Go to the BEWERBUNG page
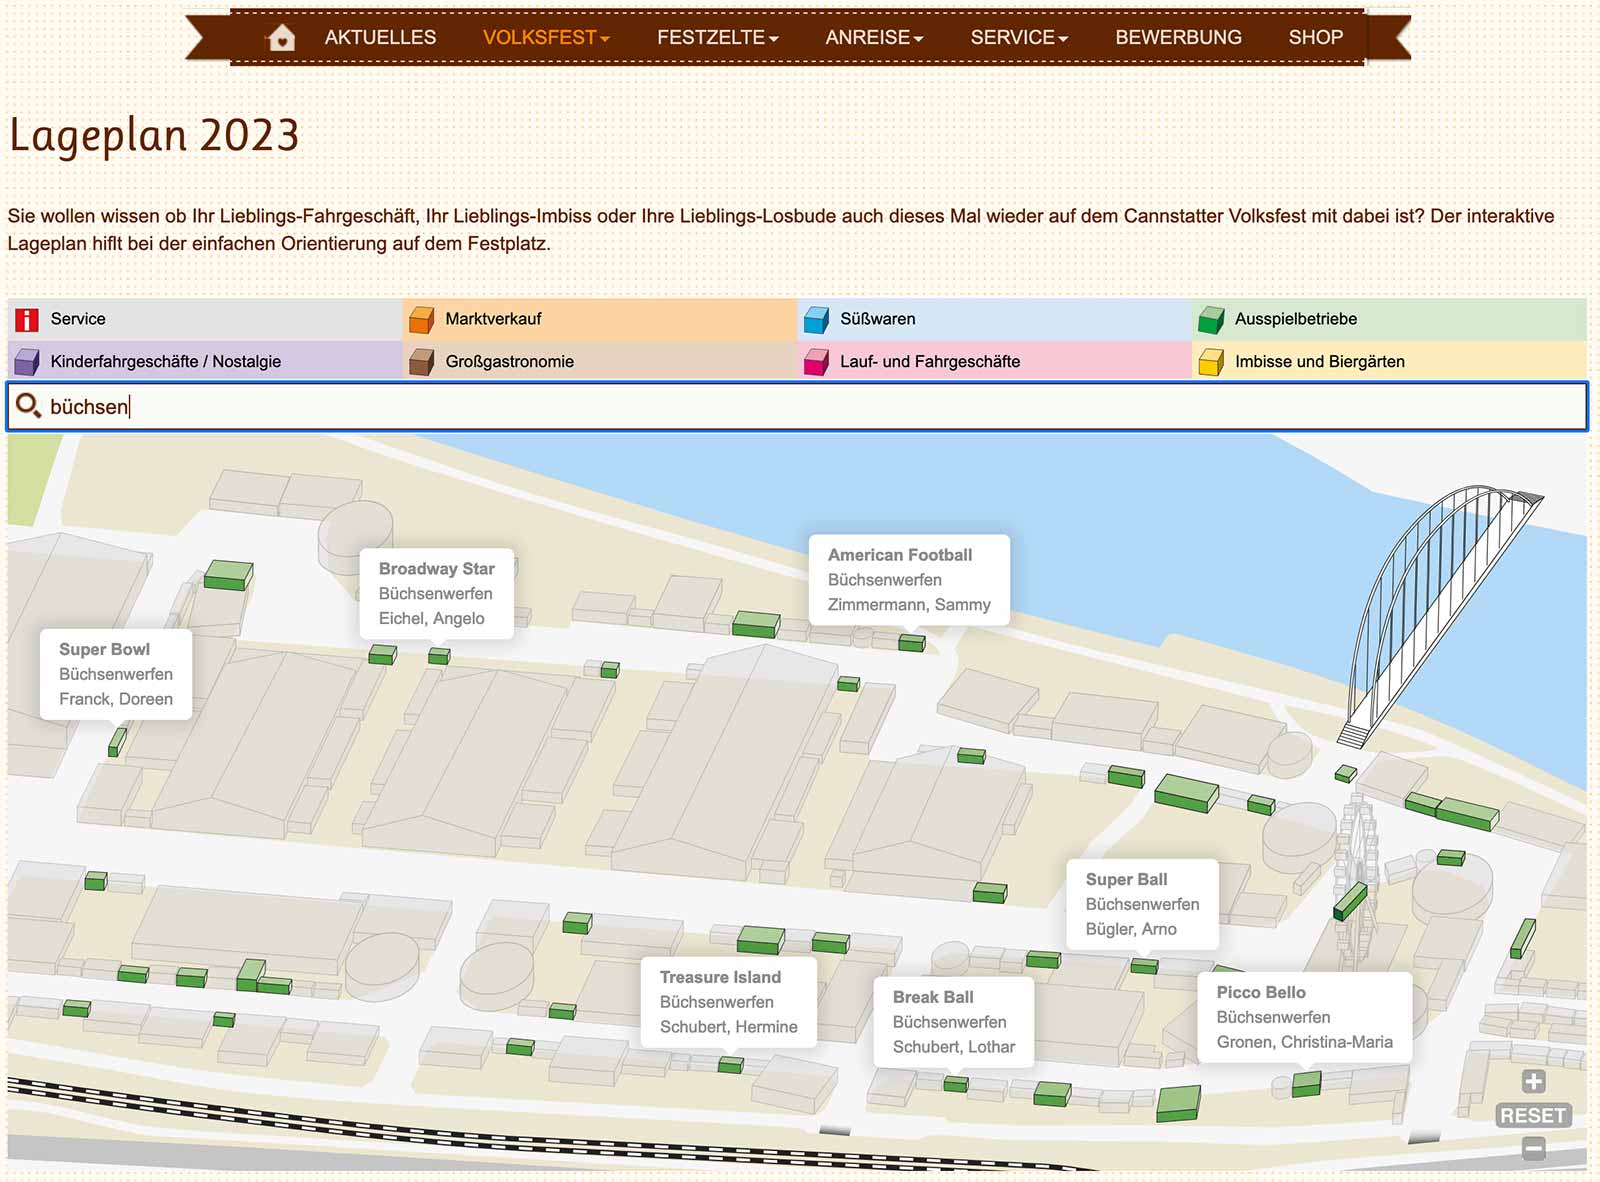 tap(1178, 38)
